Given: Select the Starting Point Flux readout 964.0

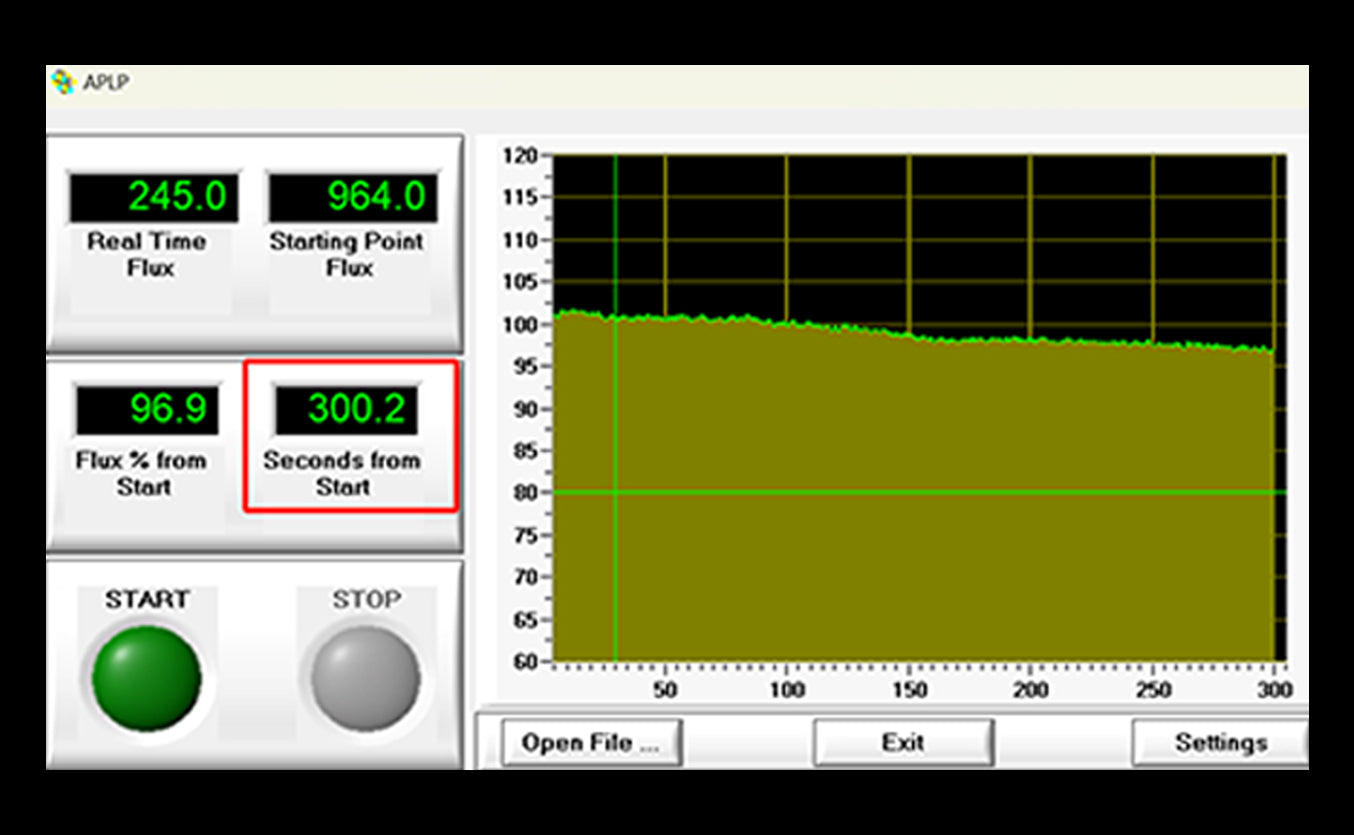Looking at the screenshot, I should pos(352,197).
